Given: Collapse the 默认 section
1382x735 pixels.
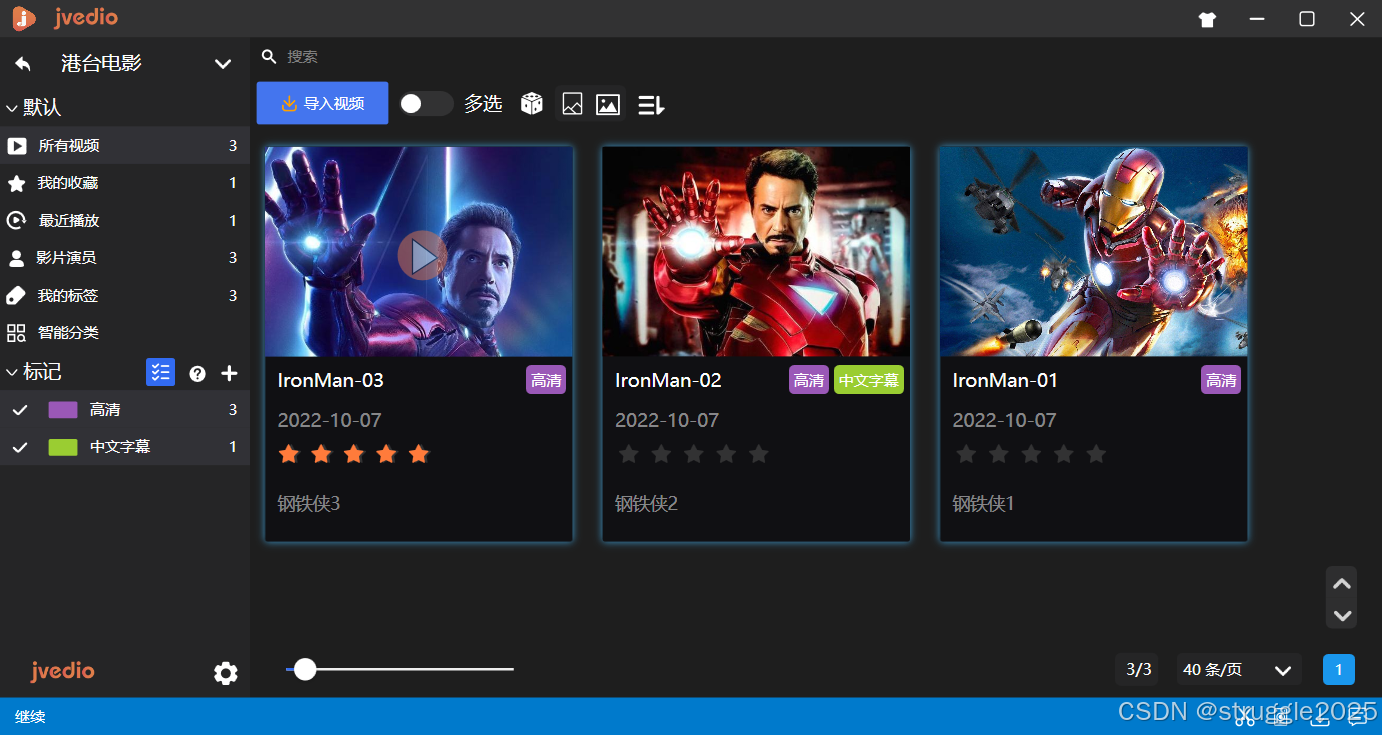Looking at the screenshot, I should [x=12, y=108].
